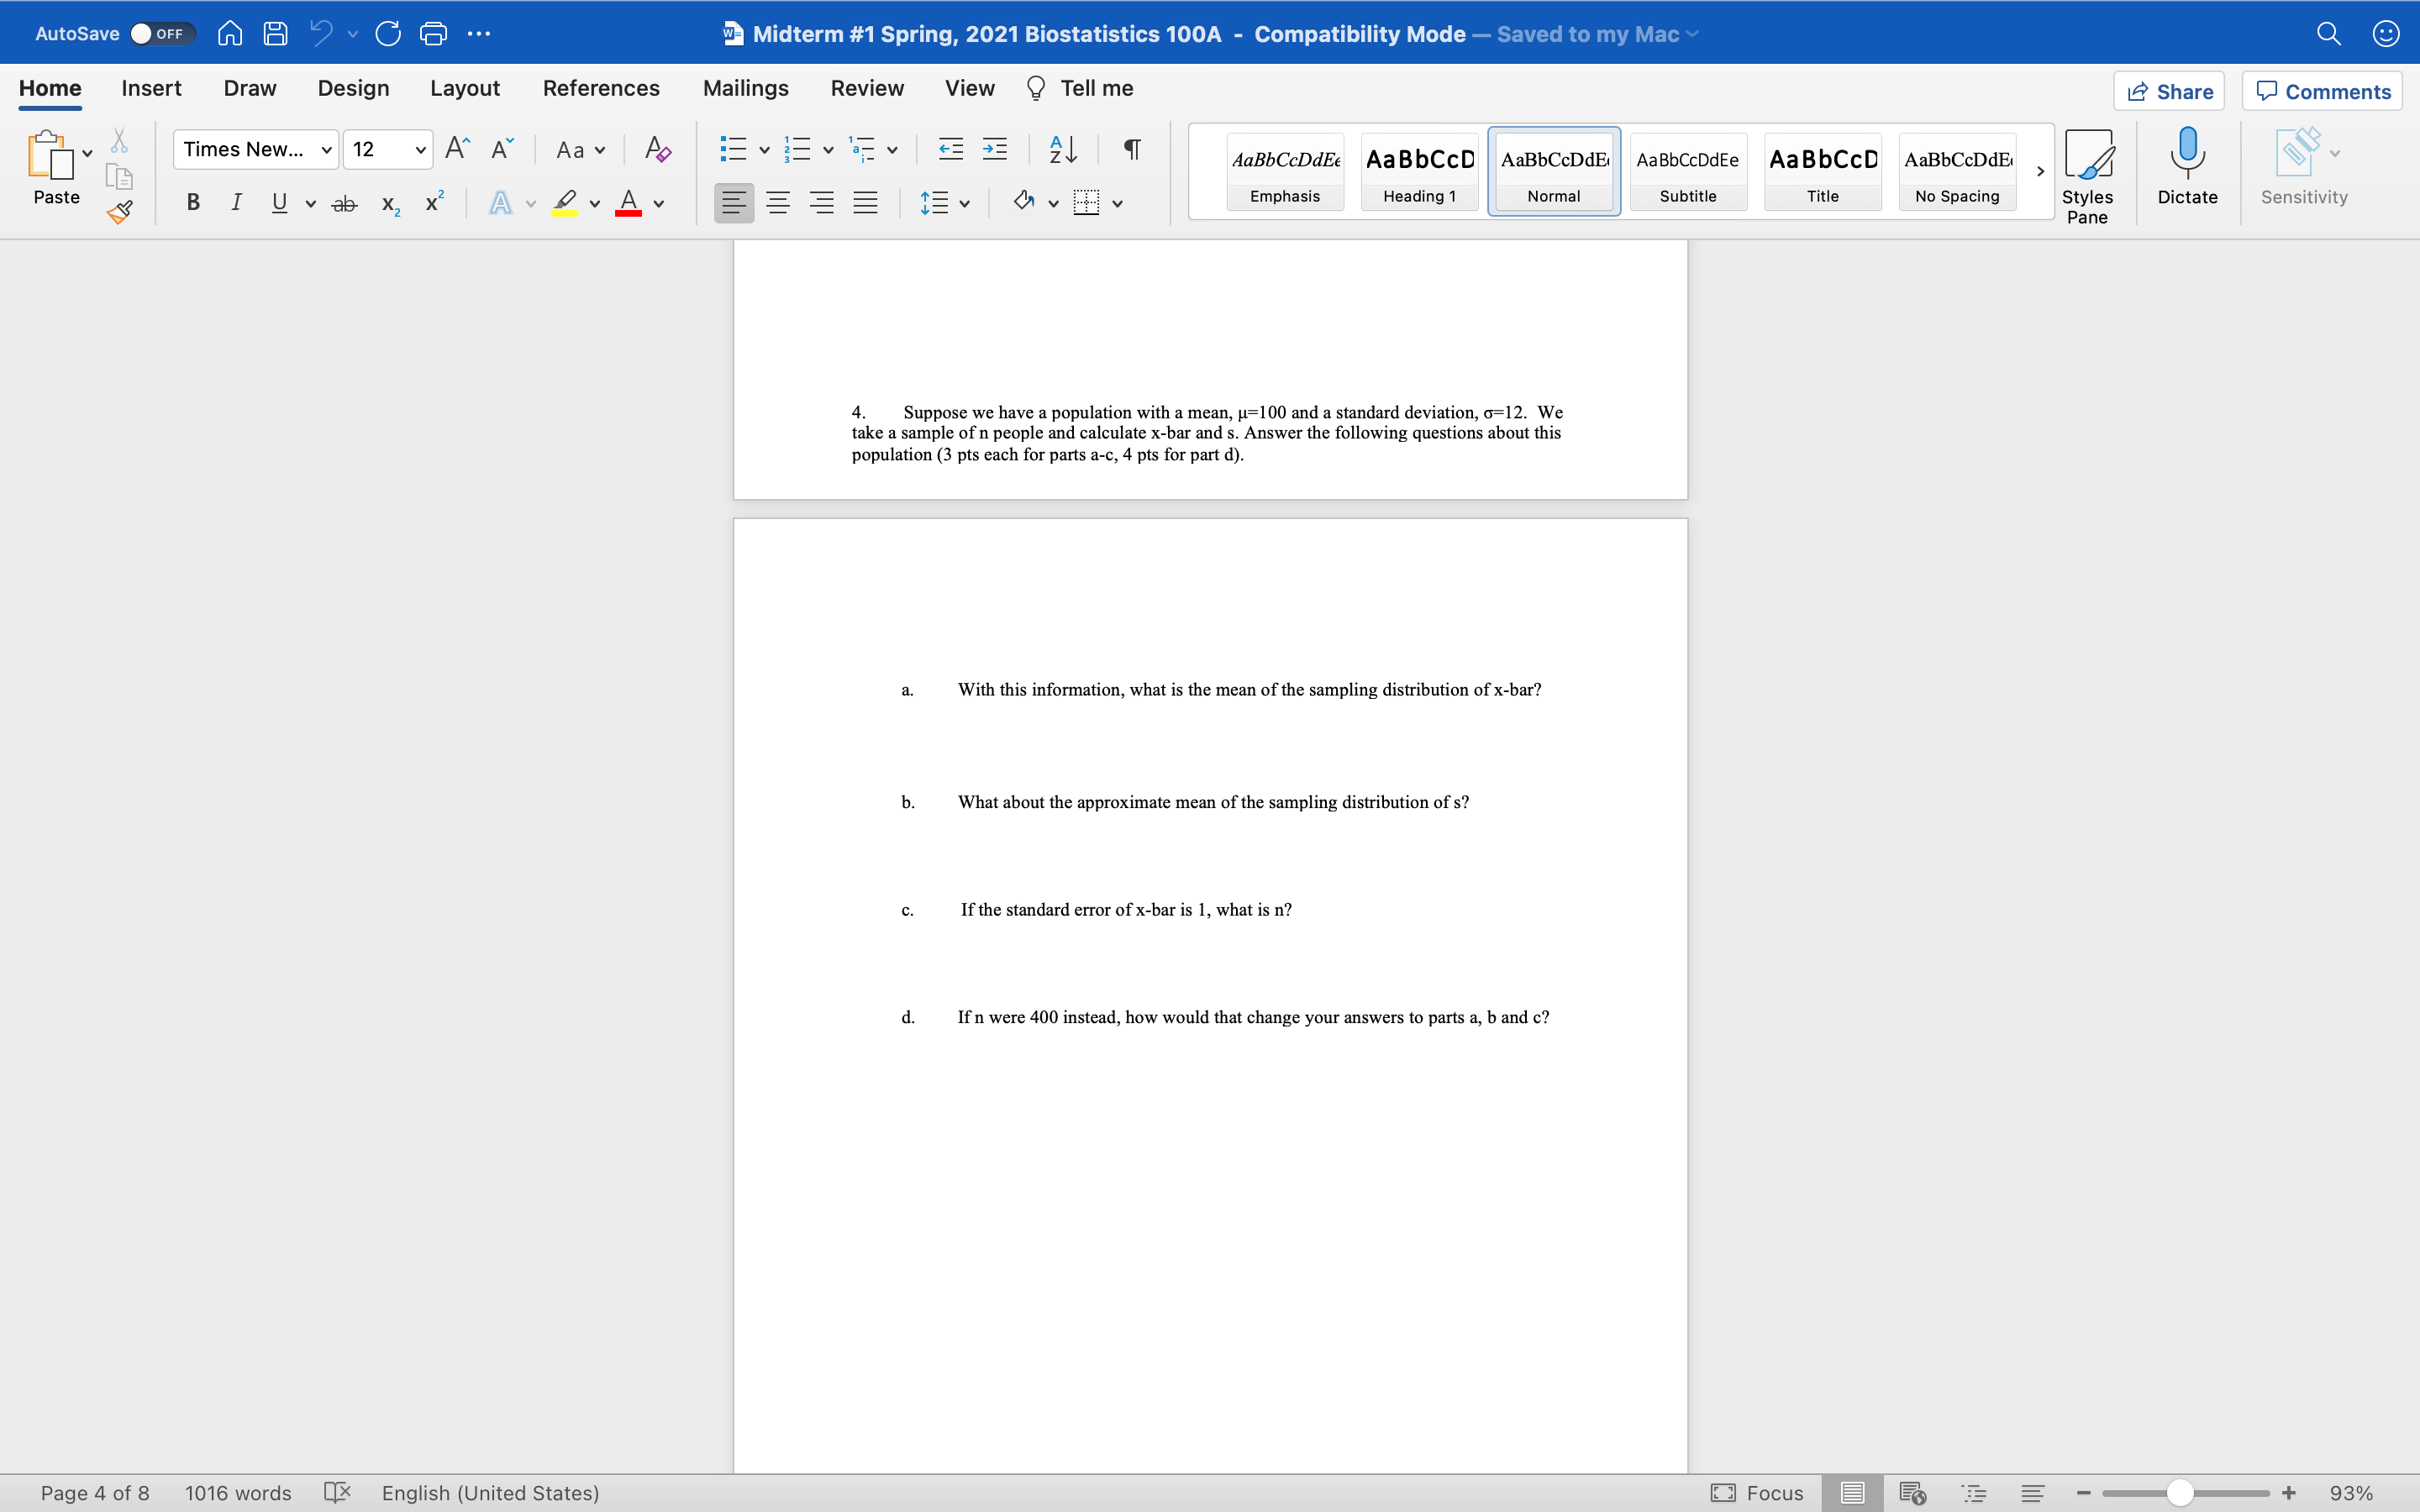The image size is (2420, 1512).
Task: Apply the Emphasis style
Action: click(1285, 172)
